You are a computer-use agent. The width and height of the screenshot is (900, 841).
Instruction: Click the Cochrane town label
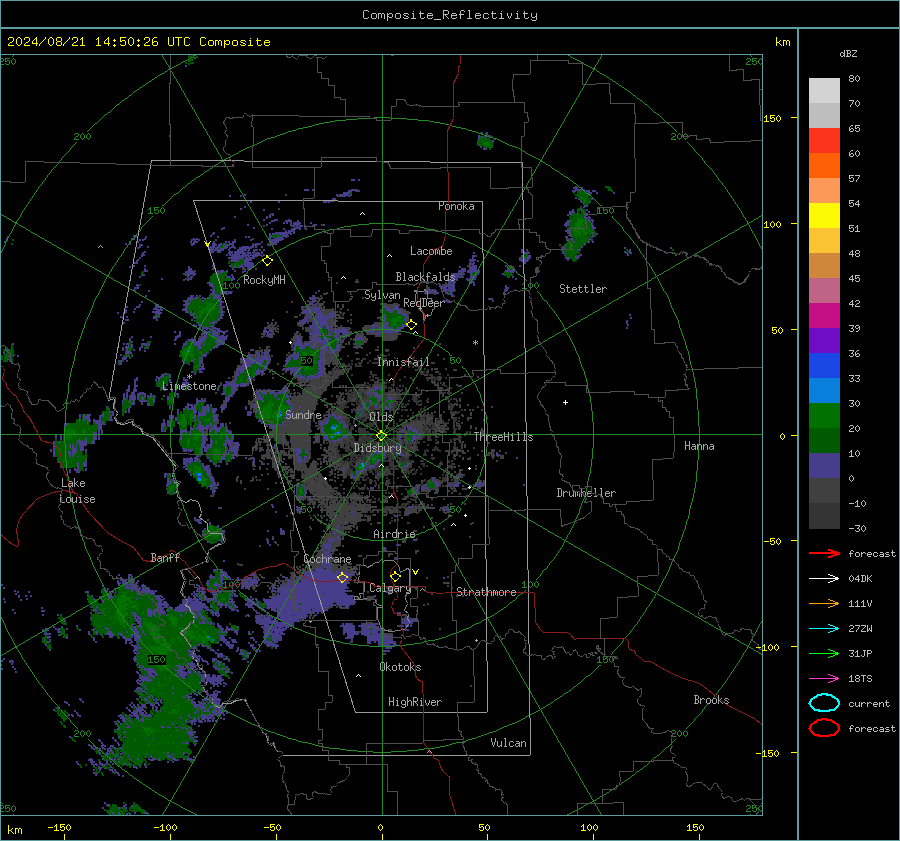coord(327,559)
